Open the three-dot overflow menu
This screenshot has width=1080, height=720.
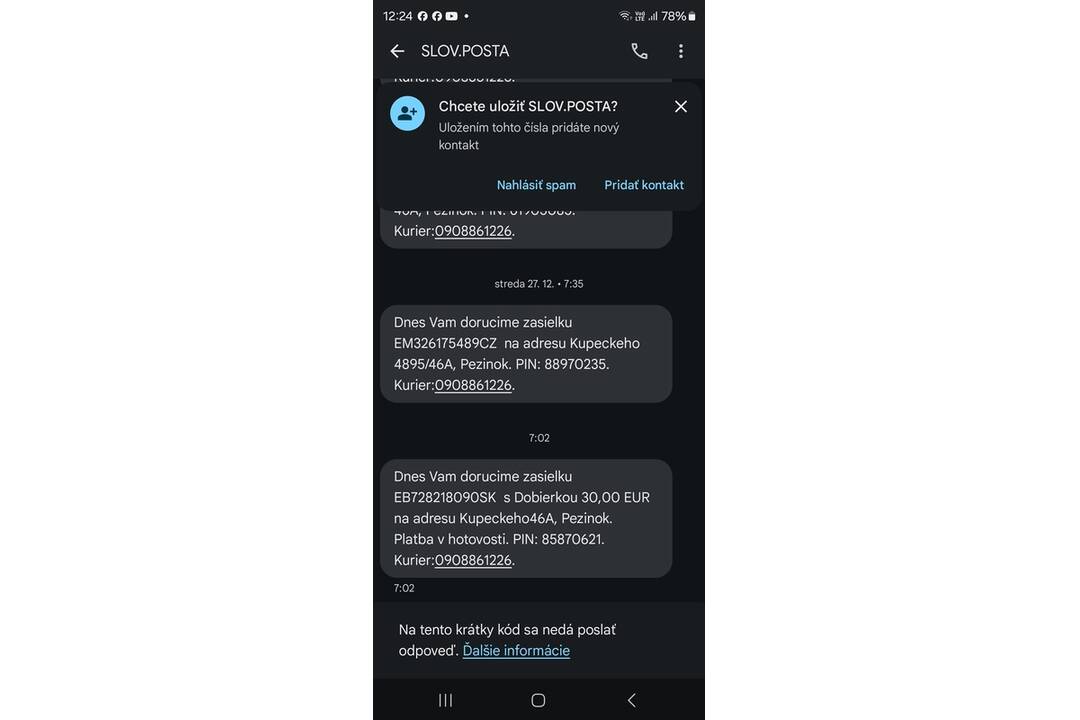pos(681,51)
